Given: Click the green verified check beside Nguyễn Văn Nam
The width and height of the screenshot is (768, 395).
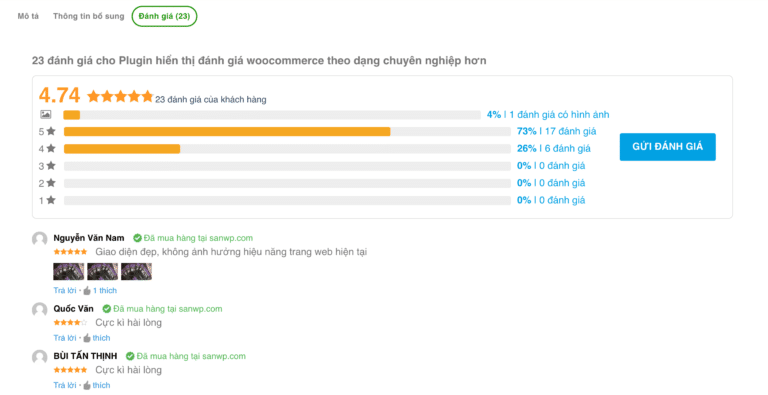Looking at the screenshot, I should tap(138, 238).
